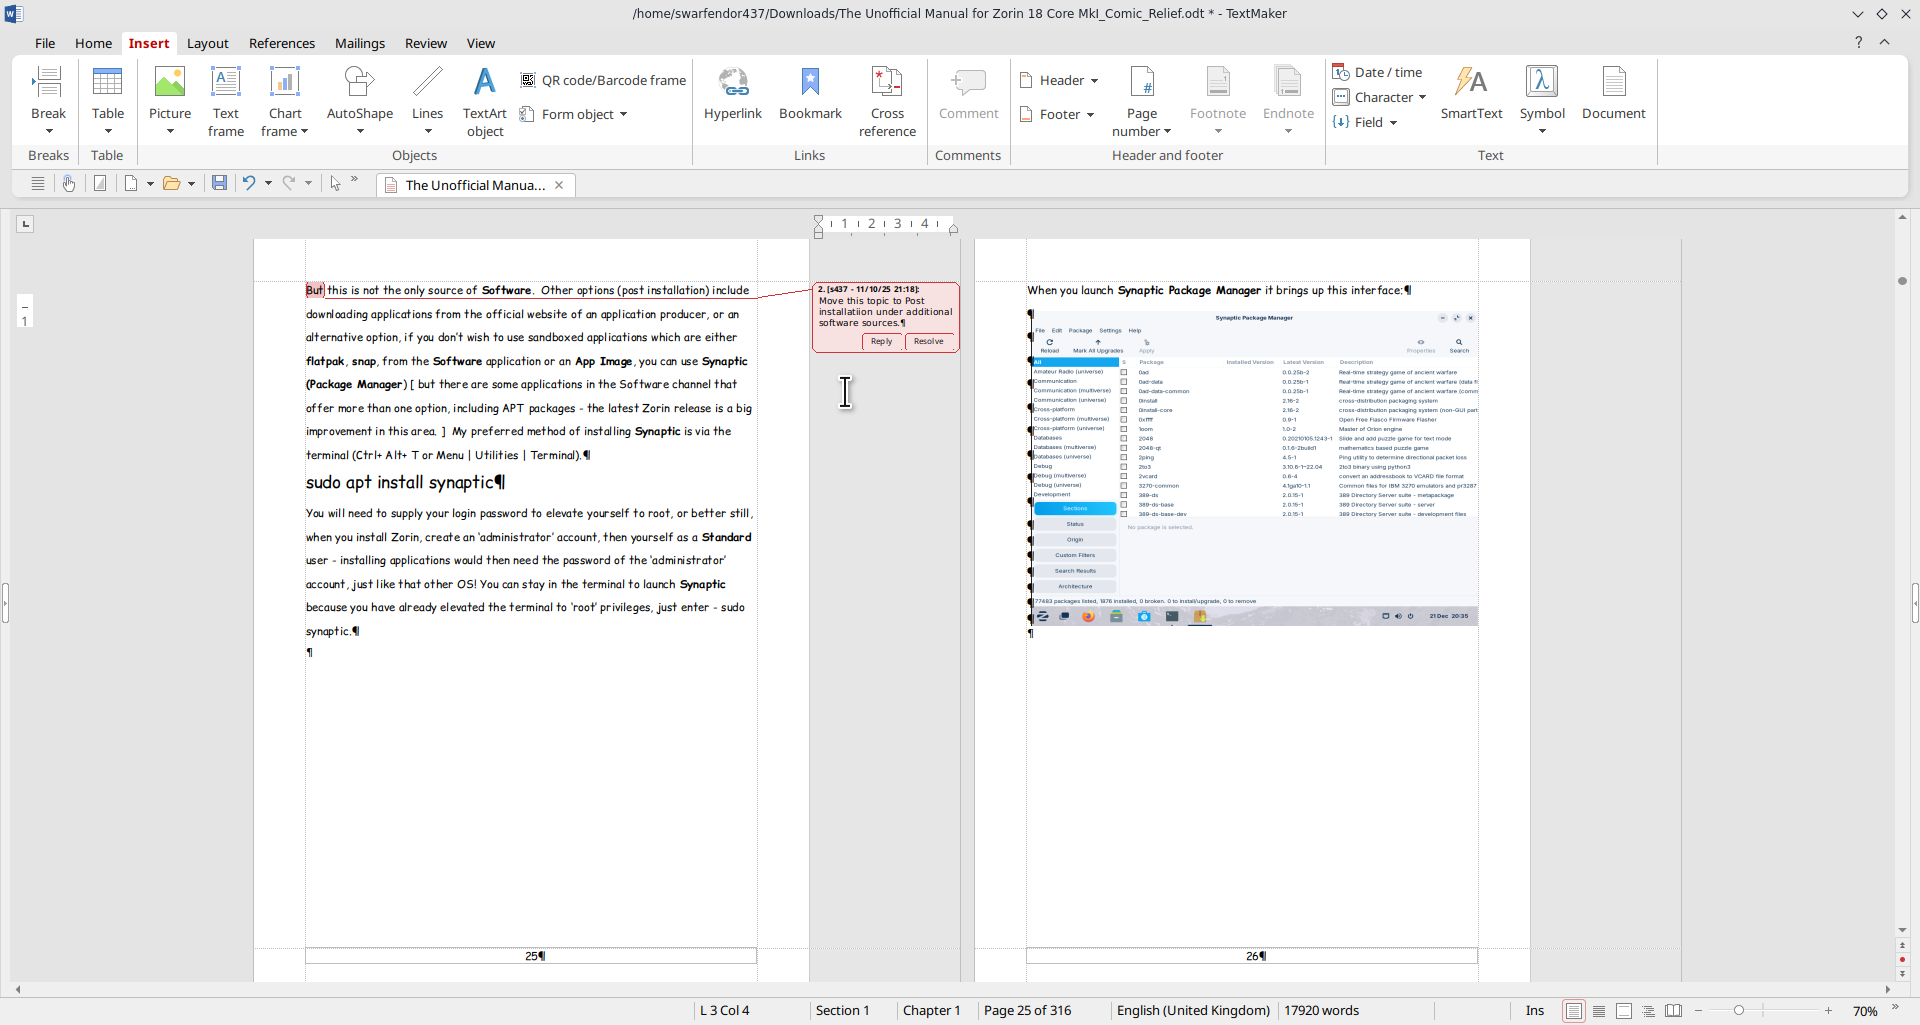The width and height of the screenshot is (1920, 1025).
Task: Switch to the Review tab
Action: point(426,43)
